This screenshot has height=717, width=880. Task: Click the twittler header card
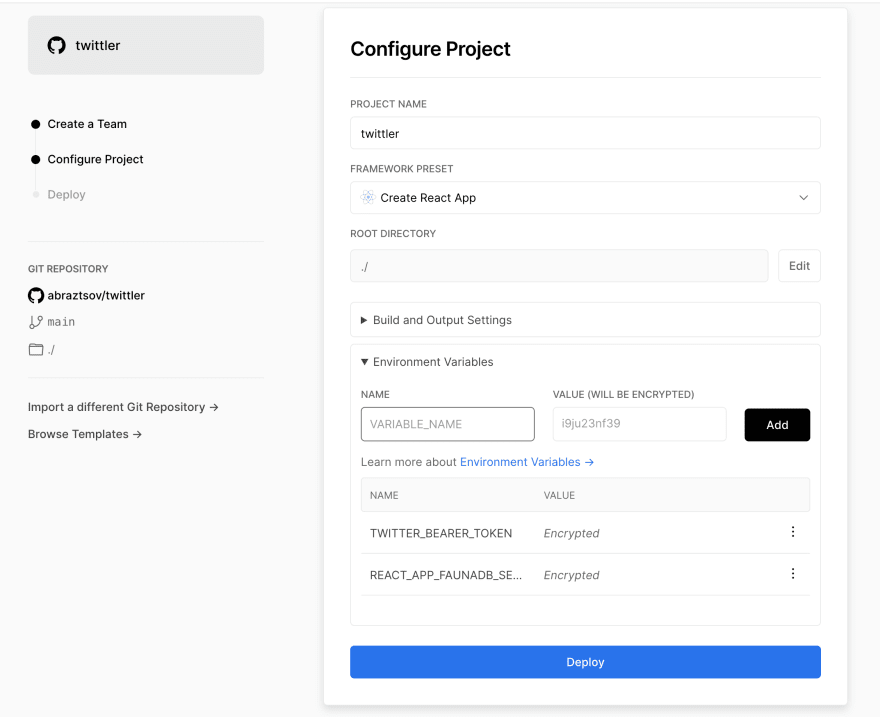pyautogui.click(x=146, y=45)
